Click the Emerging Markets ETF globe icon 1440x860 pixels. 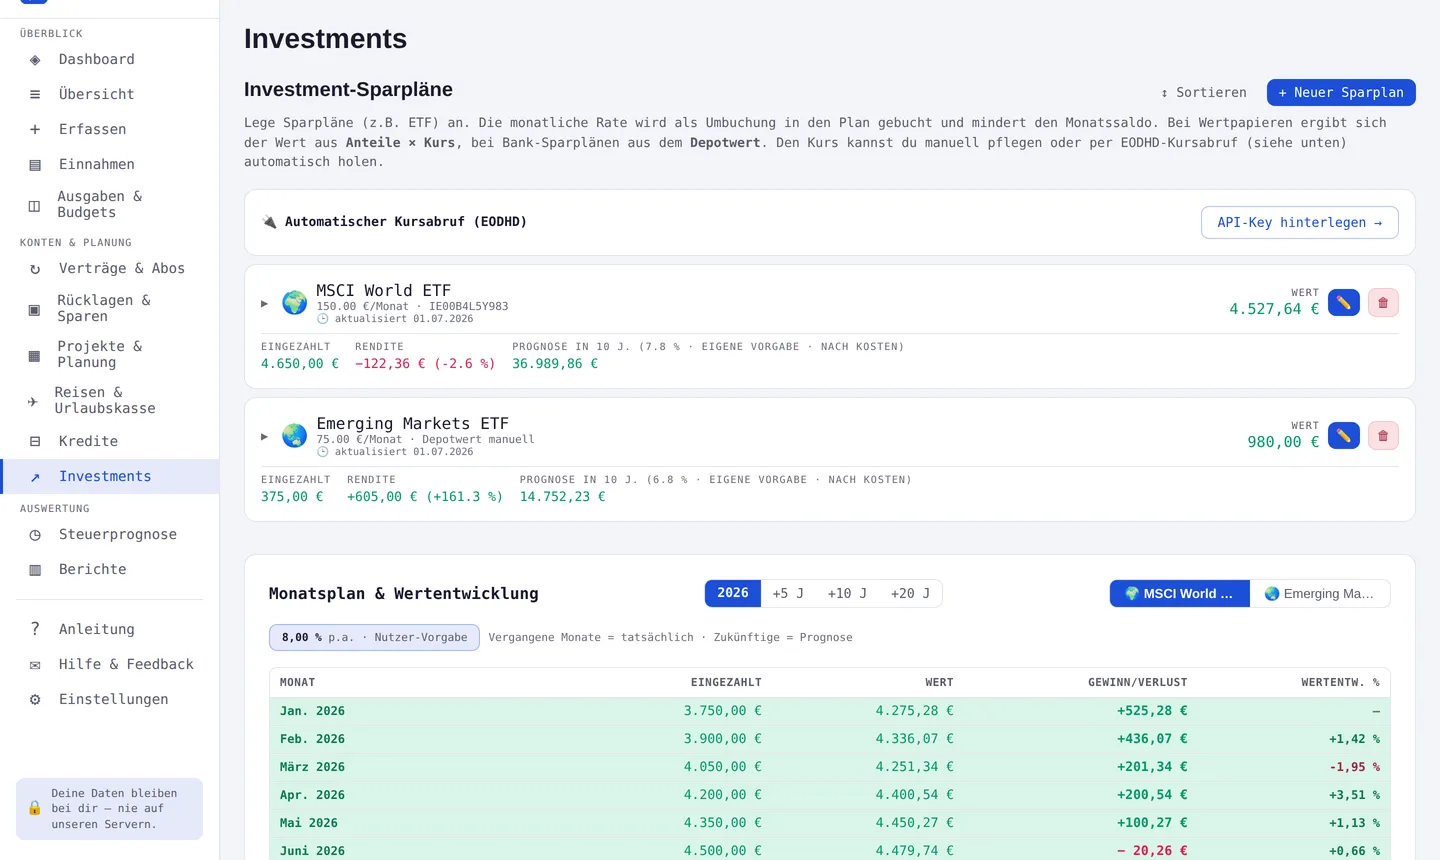294,436
